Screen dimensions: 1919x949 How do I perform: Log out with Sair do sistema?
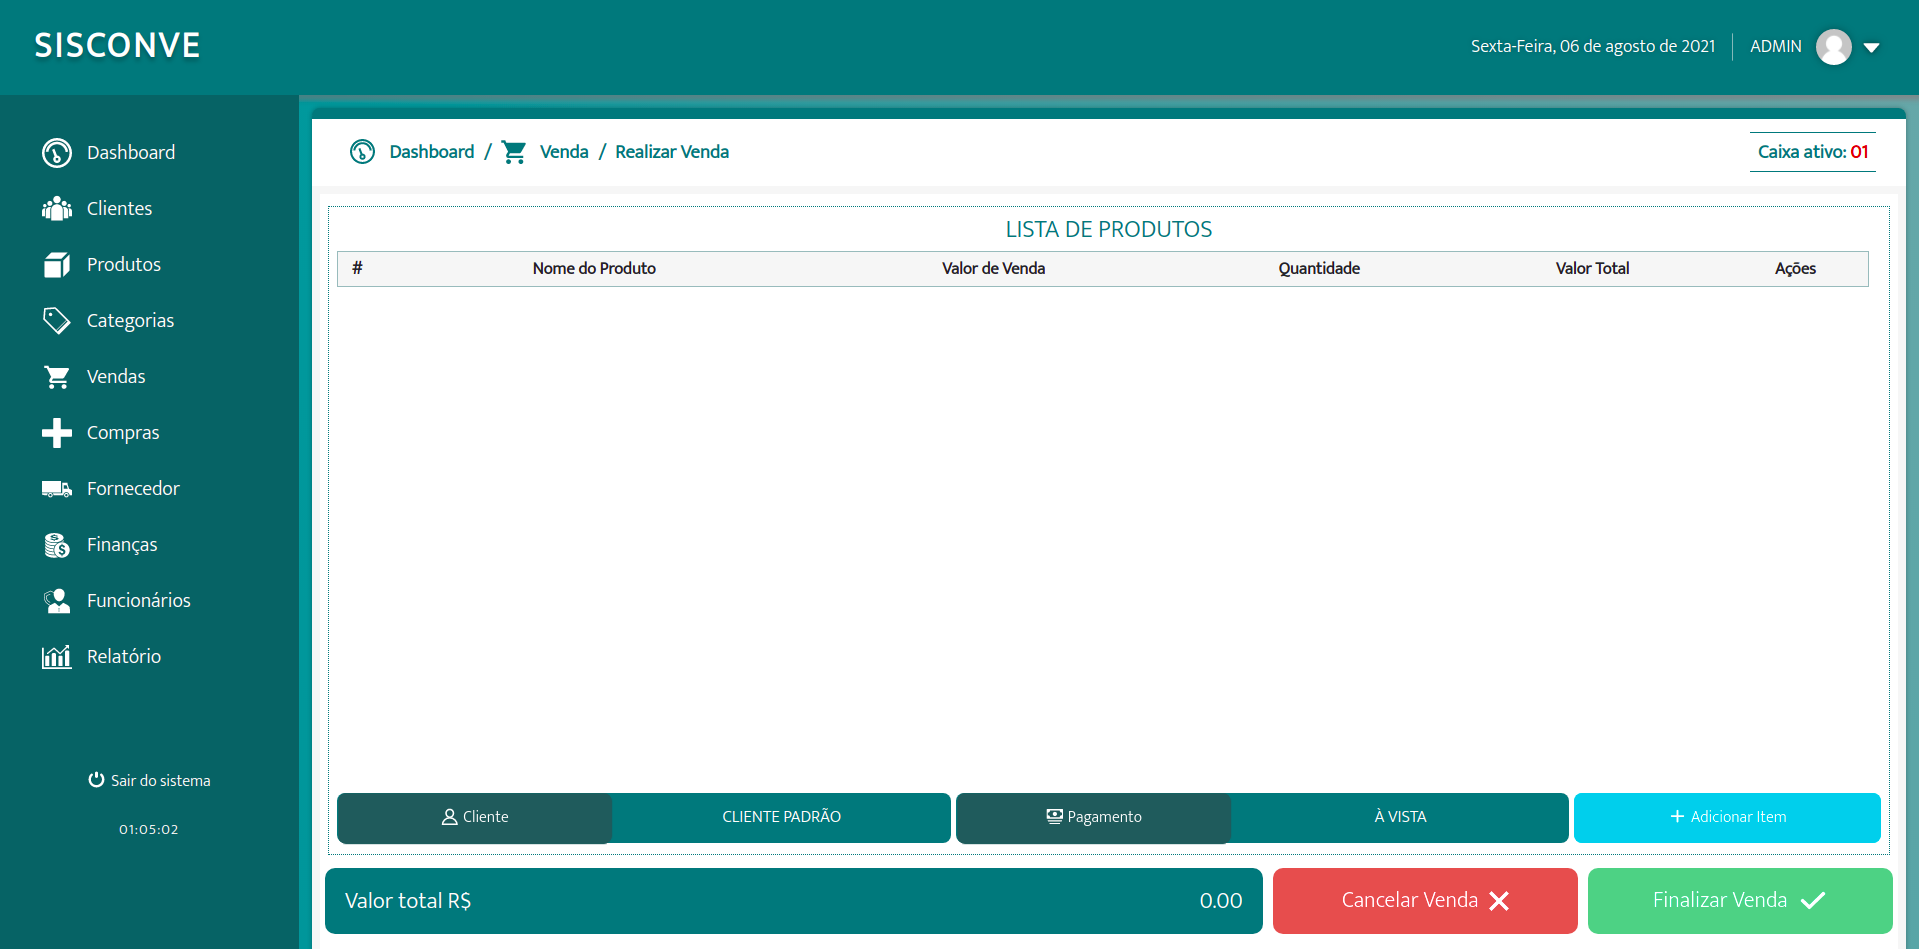tap(149, 781)
